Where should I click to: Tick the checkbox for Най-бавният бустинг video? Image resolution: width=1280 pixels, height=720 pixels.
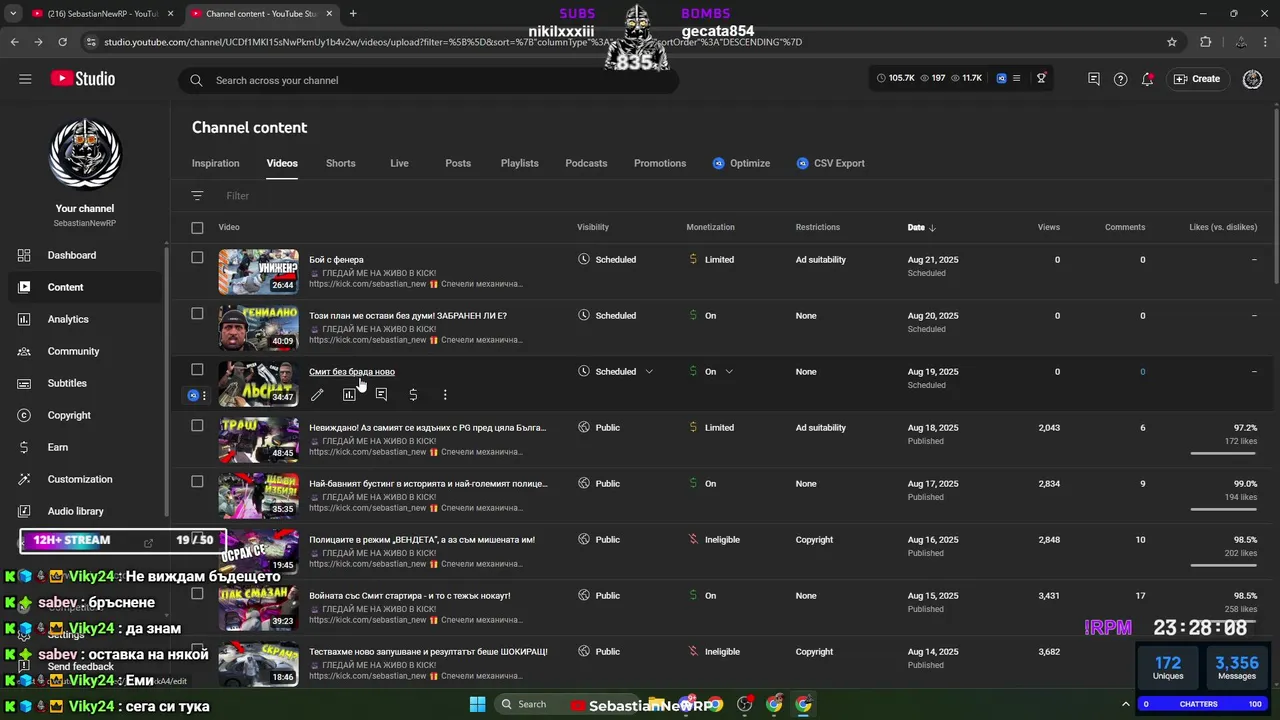pos(197,482)
